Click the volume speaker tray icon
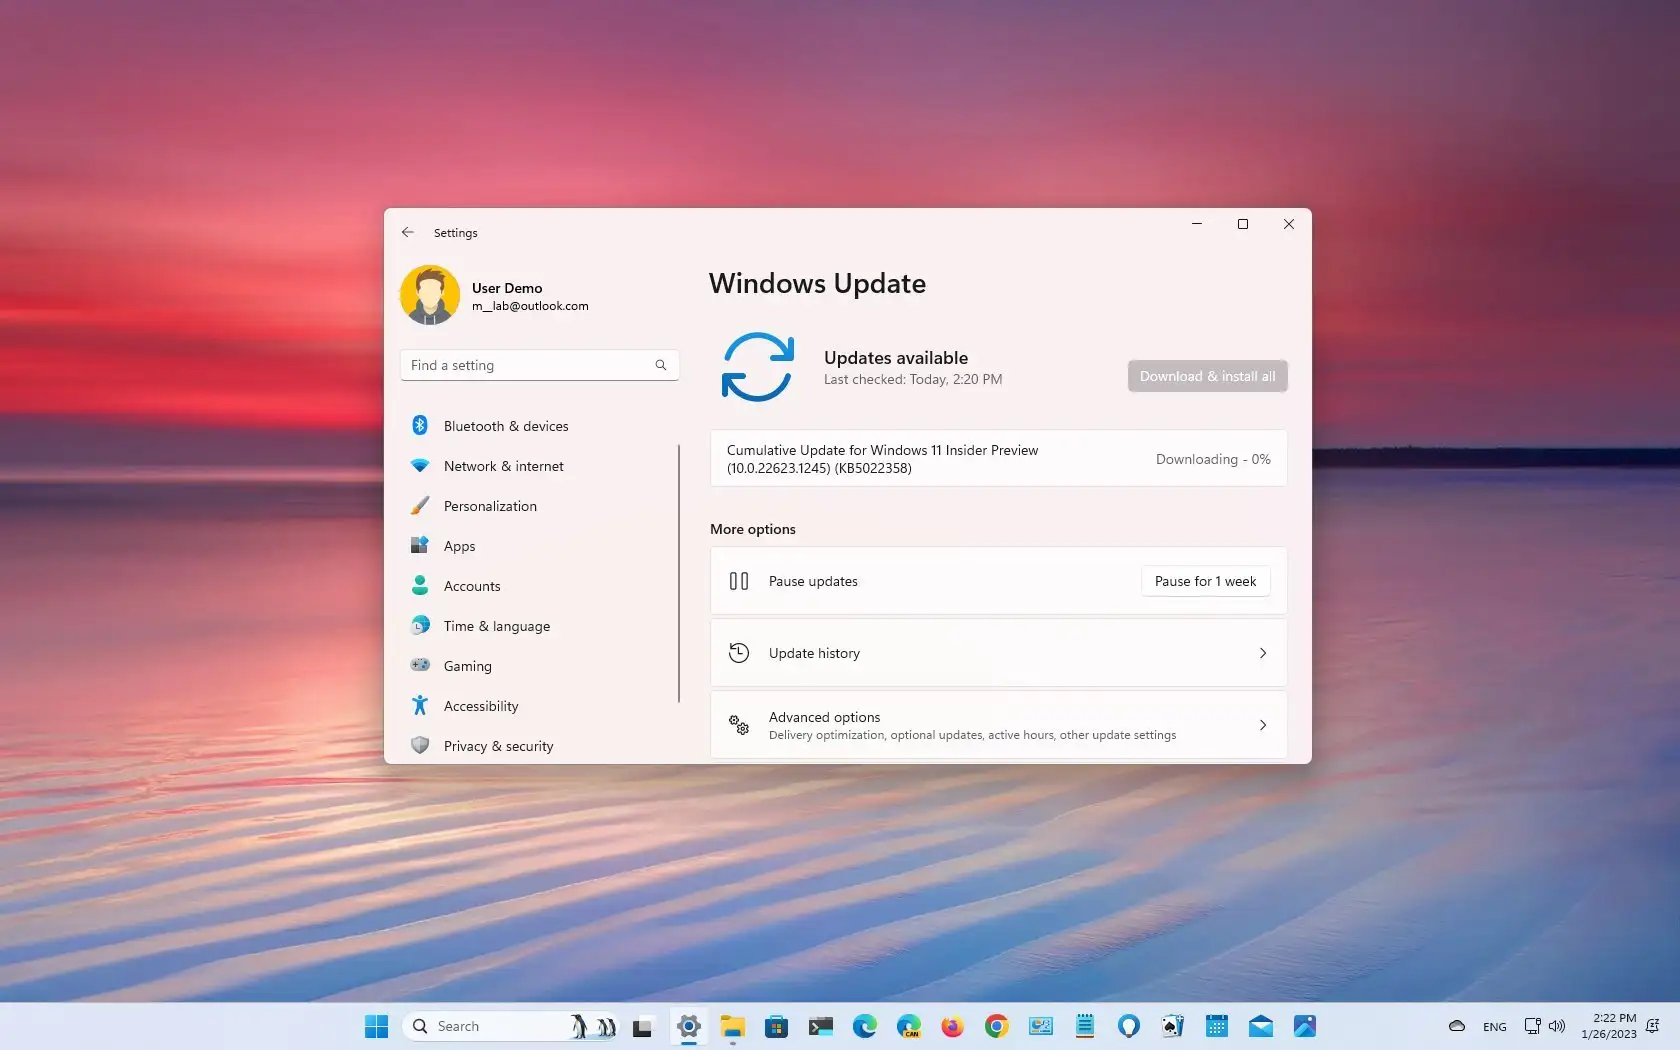 pyautogui.click(x=1557, y=1026)
